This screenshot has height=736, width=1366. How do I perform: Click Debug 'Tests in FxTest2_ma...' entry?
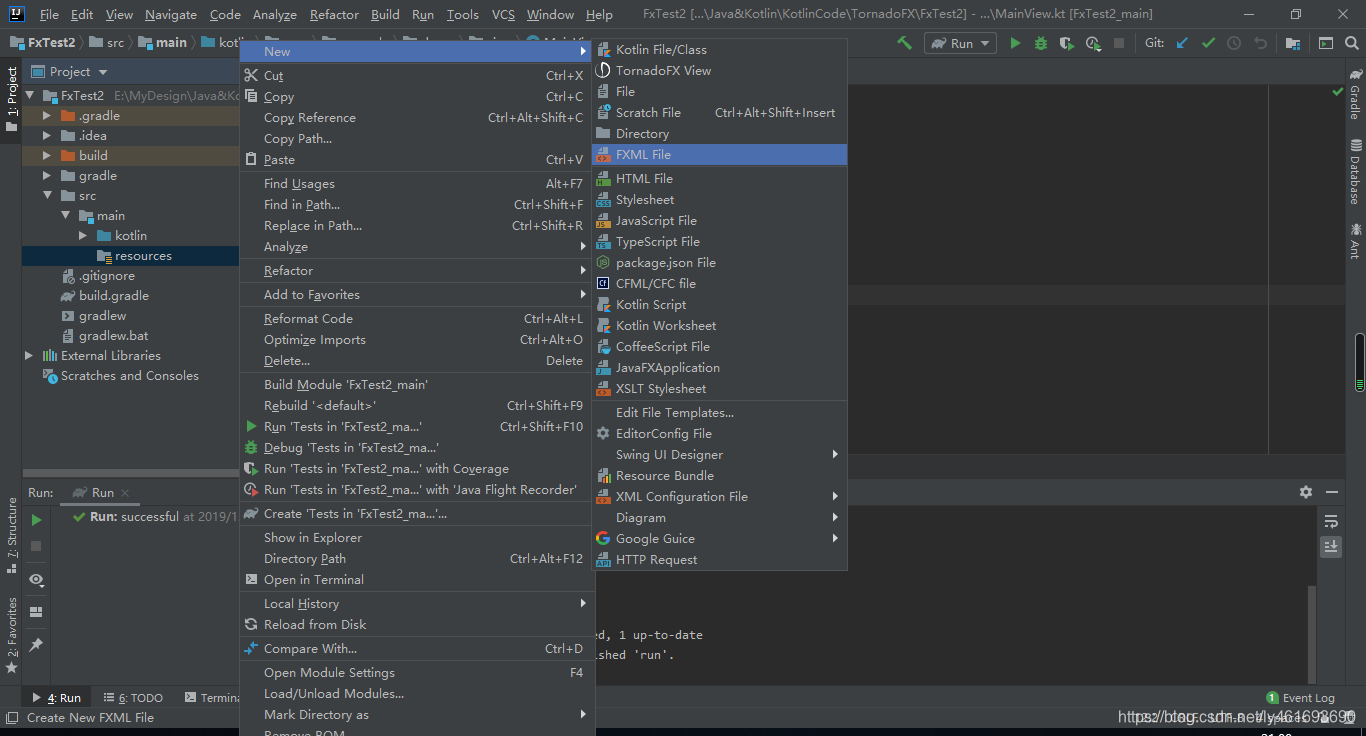point(416,447)
